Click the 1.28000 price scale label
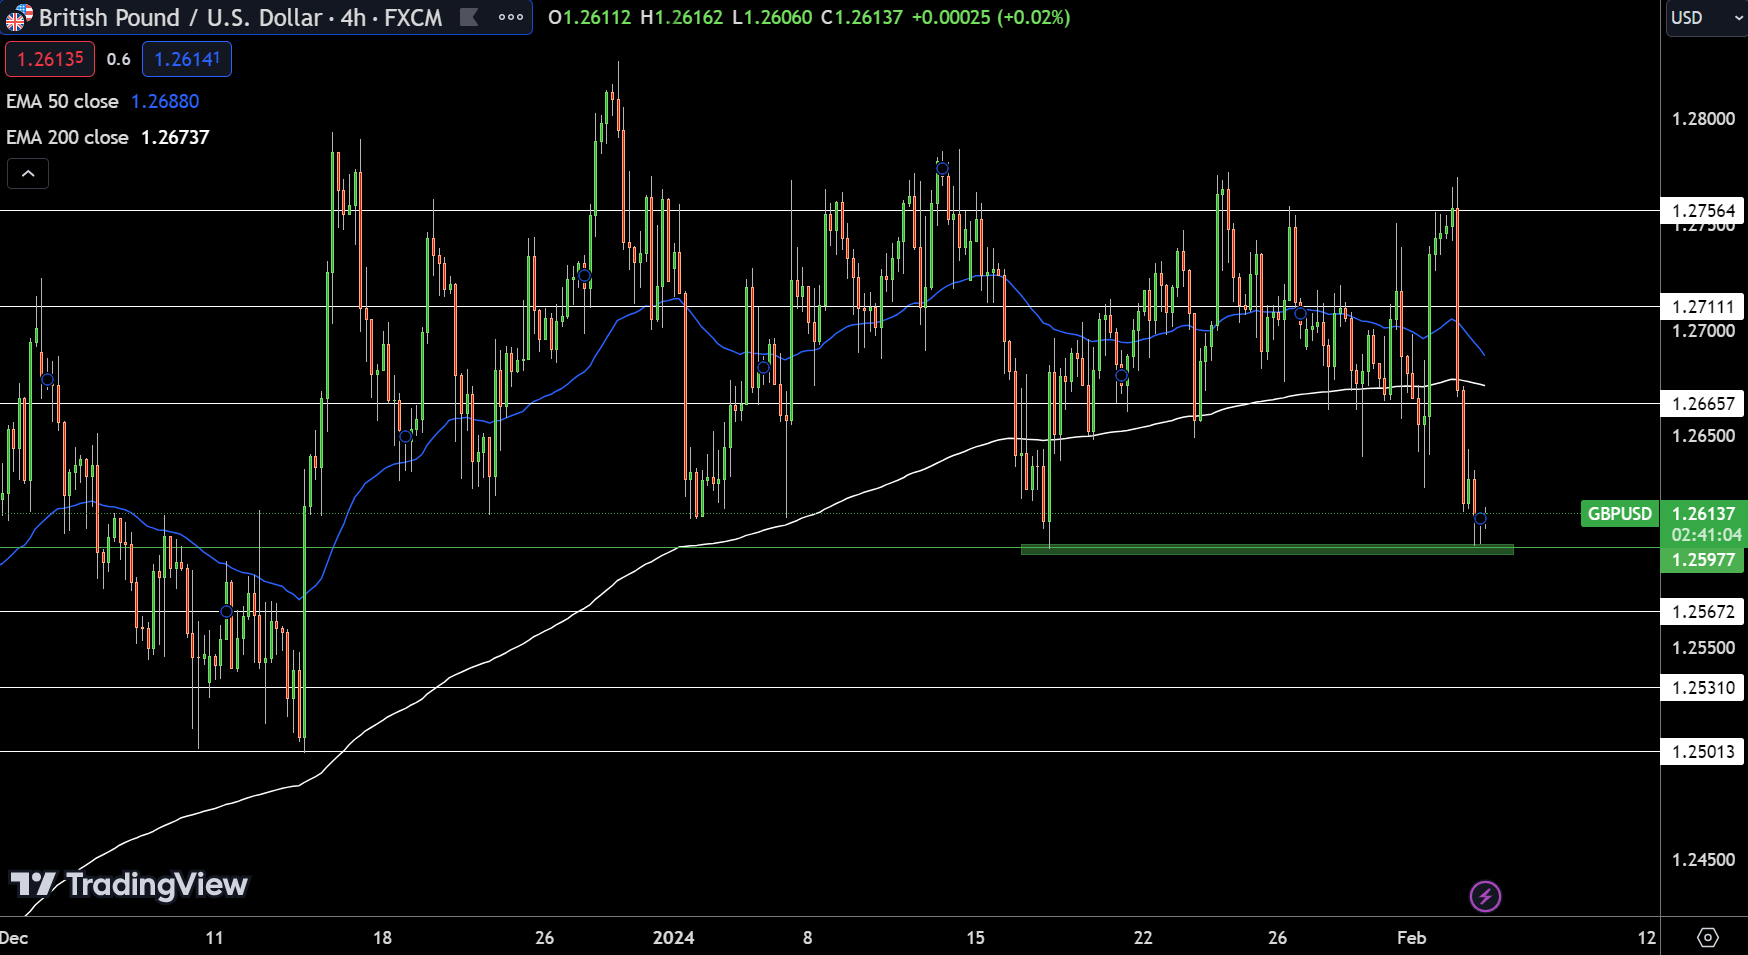Viewport: 1748px width, 955px height. 1703,119
